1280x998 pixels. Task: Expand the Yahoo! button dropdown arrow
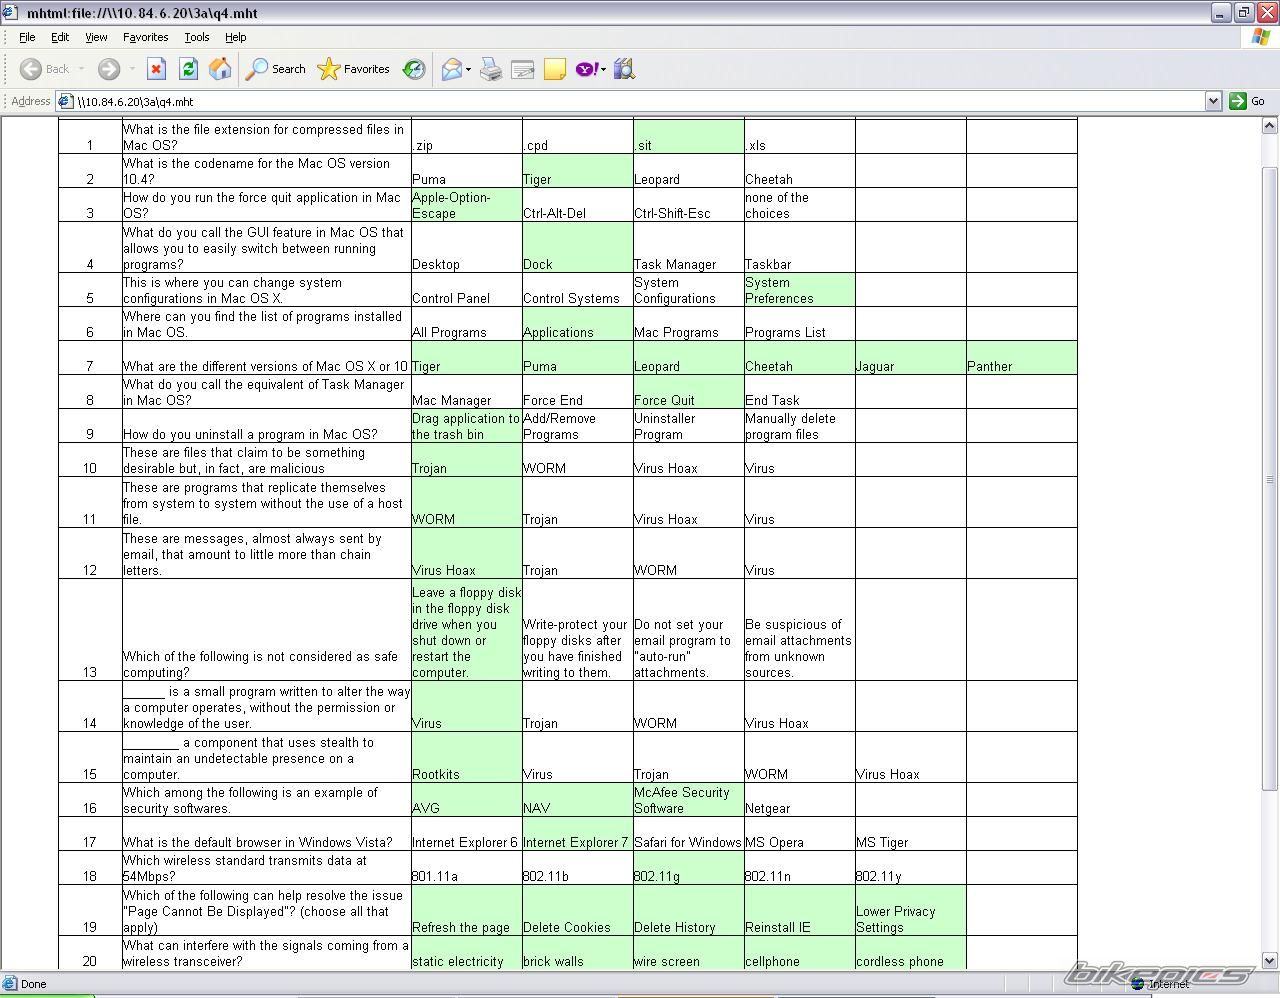(603, 69)
